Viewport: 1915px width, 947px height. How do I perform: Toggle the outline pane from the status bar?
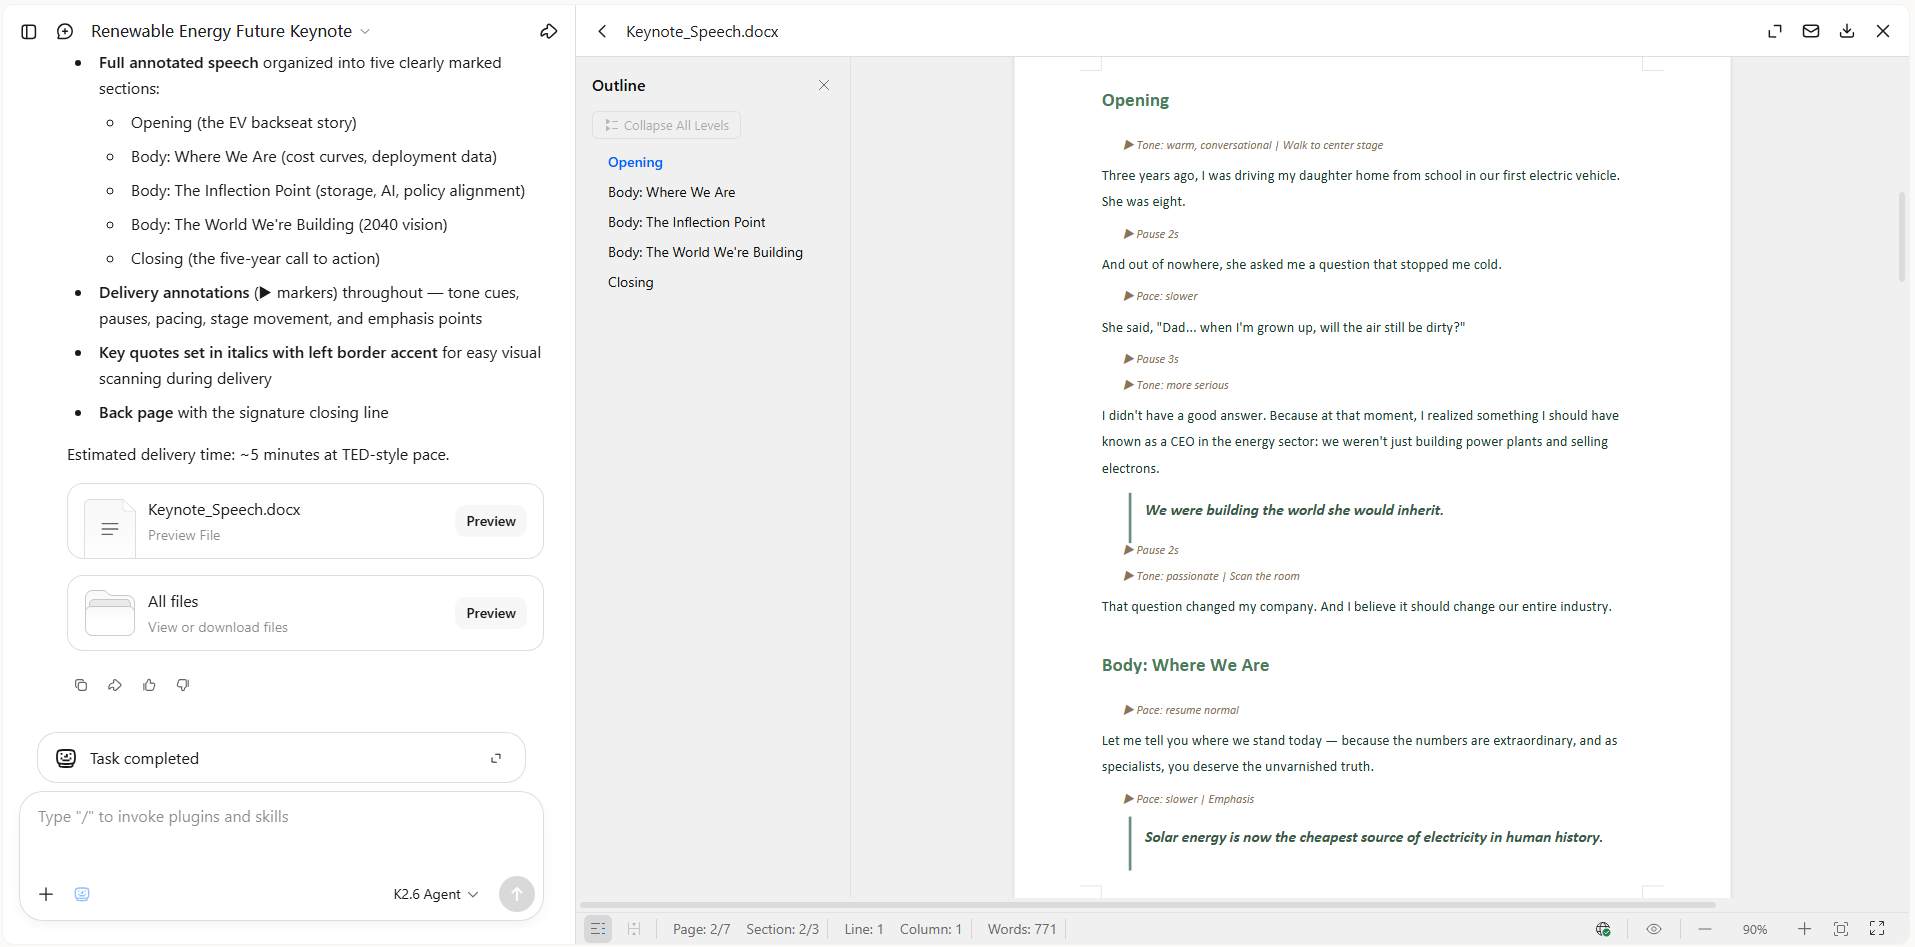pos(598,929)
